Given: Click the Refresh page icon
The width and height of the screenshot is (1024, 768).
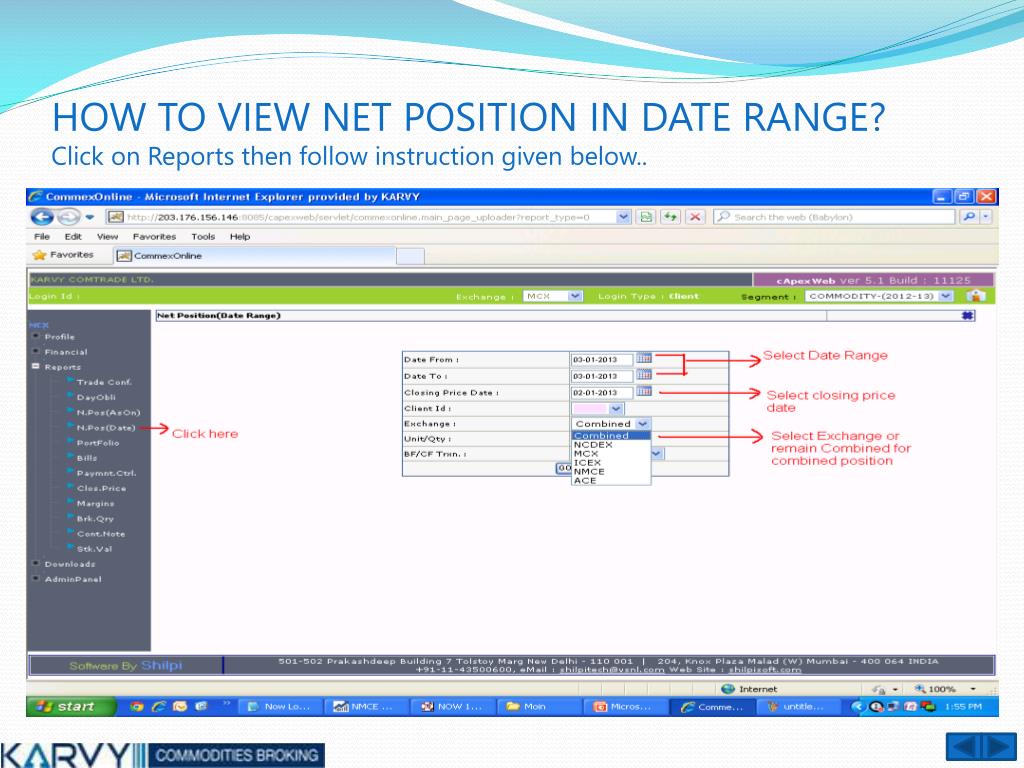Looking at the screenshot, I should coord(670,217).
